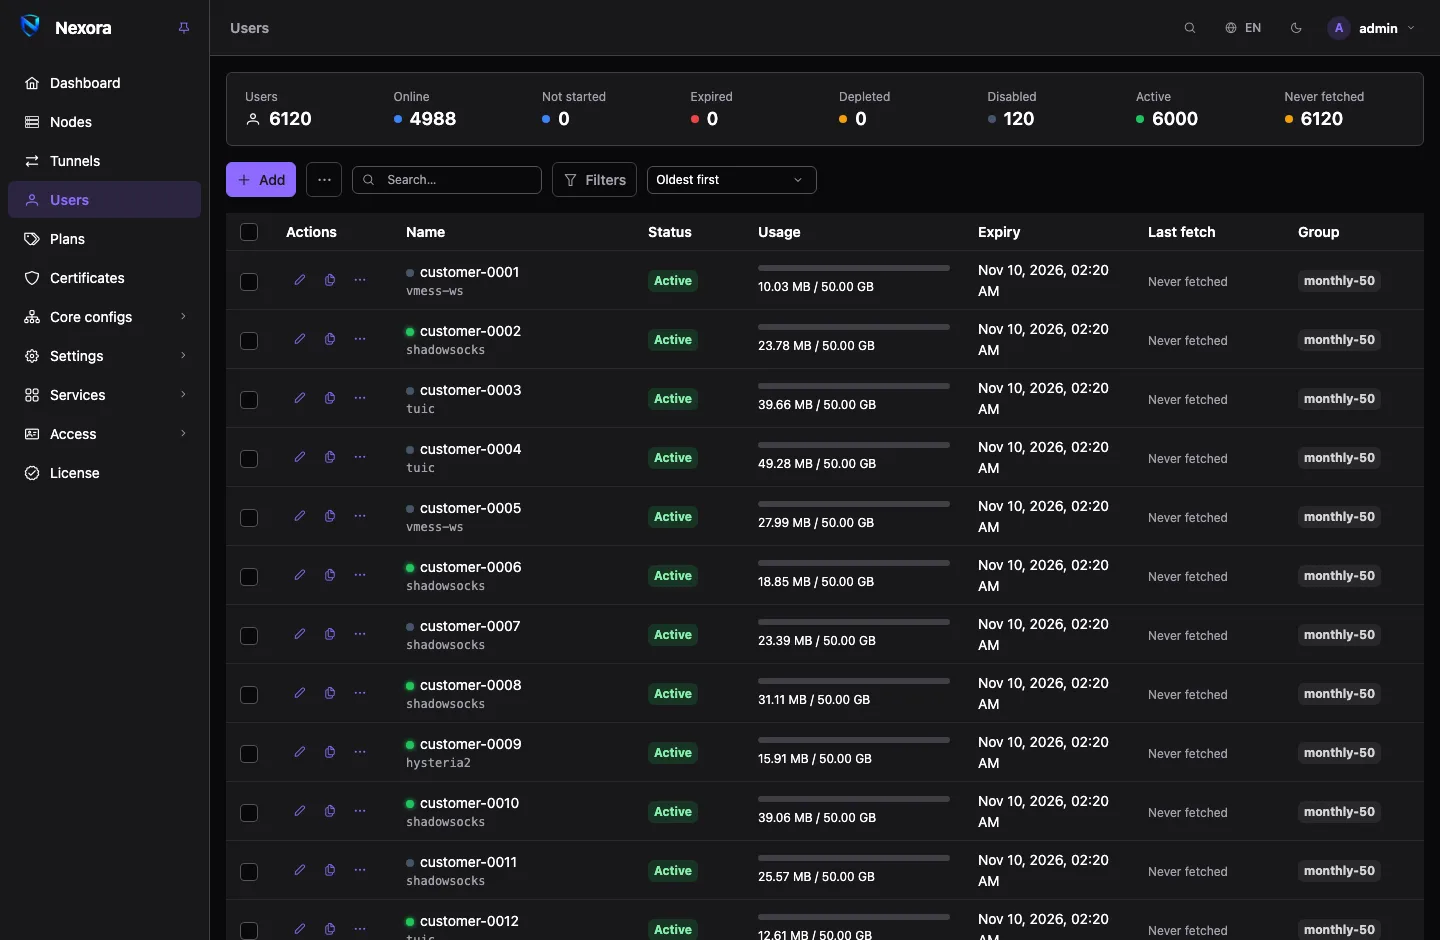Click the Never fetched 6120 stat

[x=1324, y=109]
